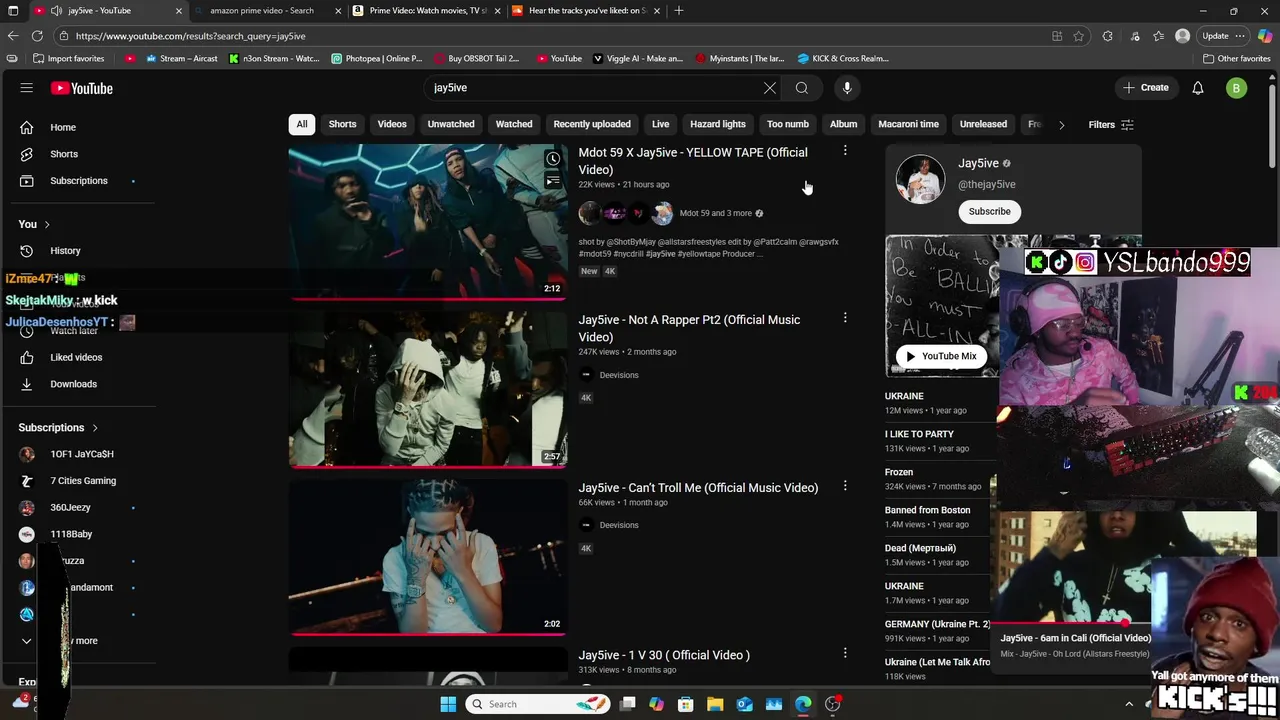Viewport: 1280px width, 720px height.
Task: Select the Live filter chip
Action: tap(661, 124)
